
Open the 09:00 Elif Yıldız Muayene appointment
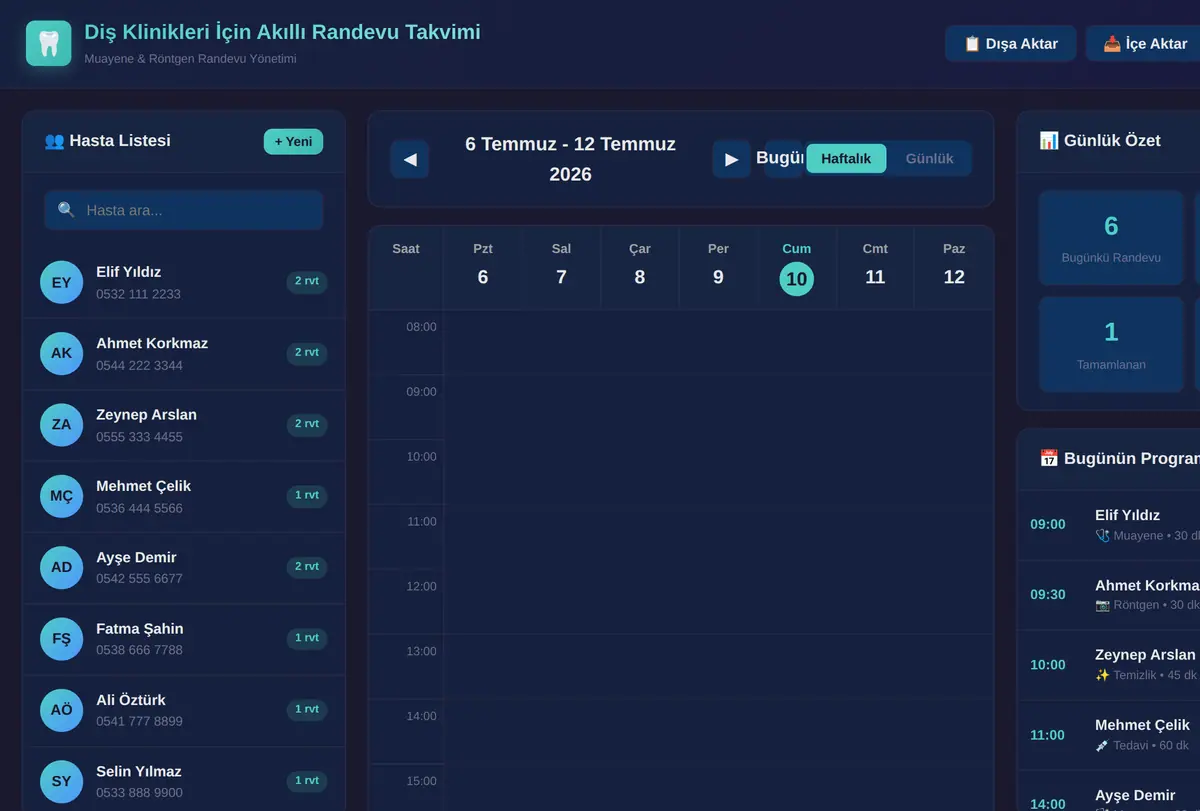(1109, 525)
